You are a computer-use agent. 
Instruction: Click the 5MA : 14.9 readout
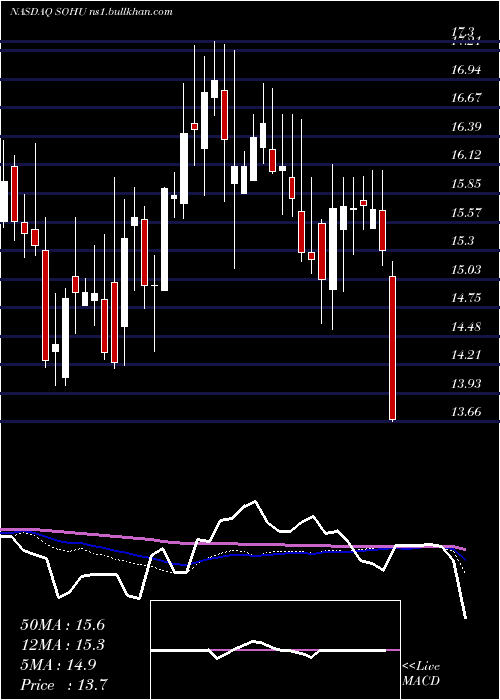click(x=58, y=665)
